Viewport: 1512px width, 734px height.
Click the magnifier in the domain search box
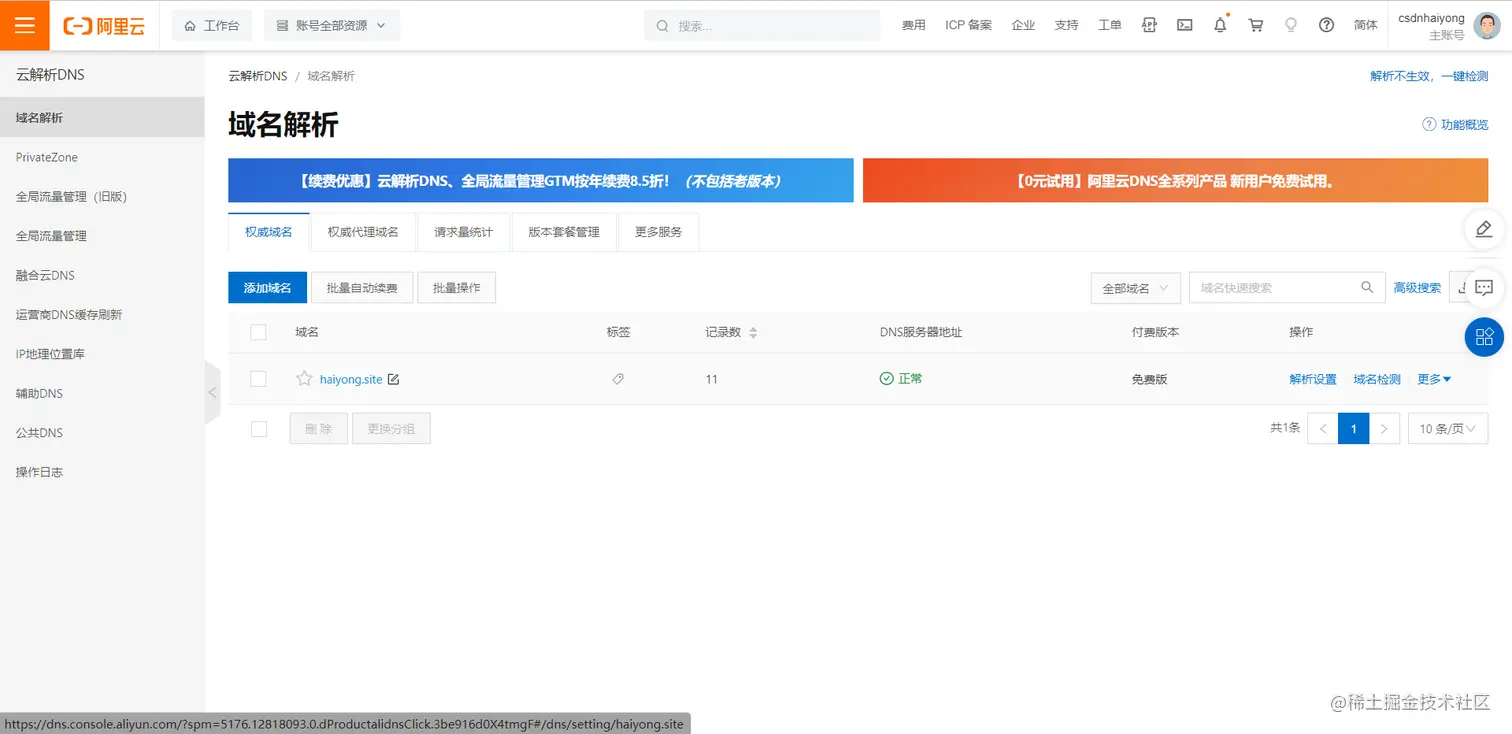1367,287
